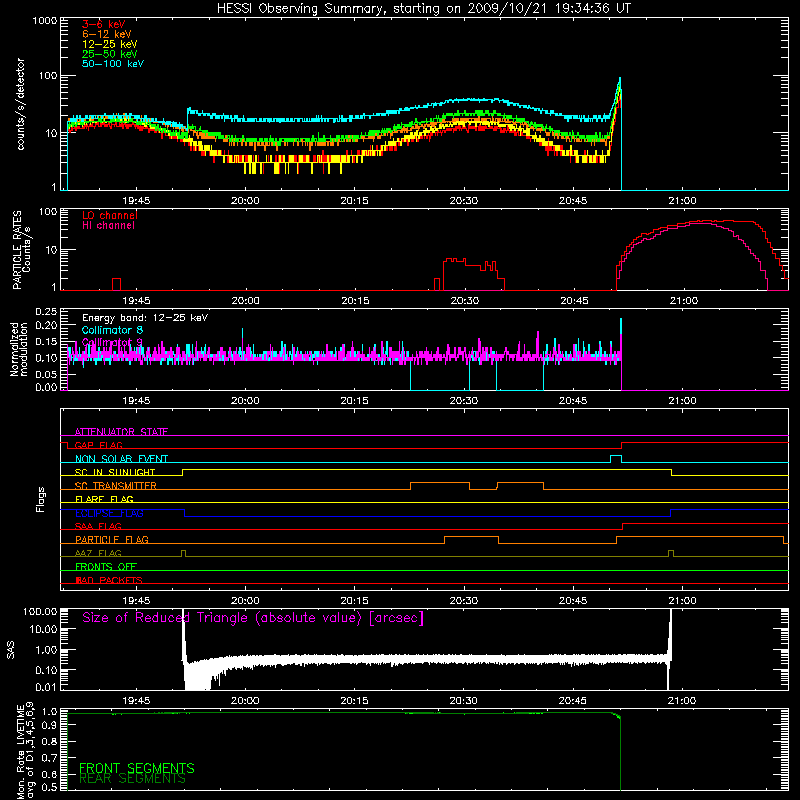Click the '0.25' value on modulation y-axis

tap(46, 312)
